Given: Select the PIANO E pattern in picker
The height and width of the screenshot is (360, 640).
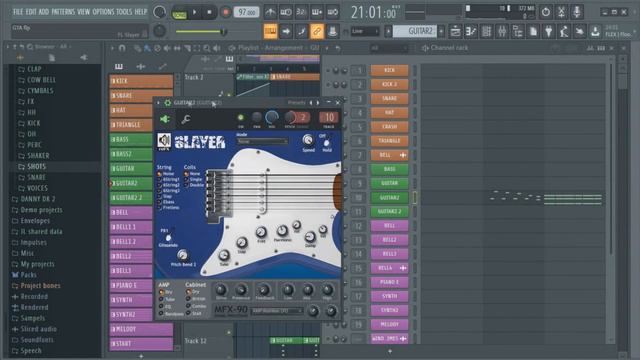Looking at the screenshot, I should click(x=131, y=285).
